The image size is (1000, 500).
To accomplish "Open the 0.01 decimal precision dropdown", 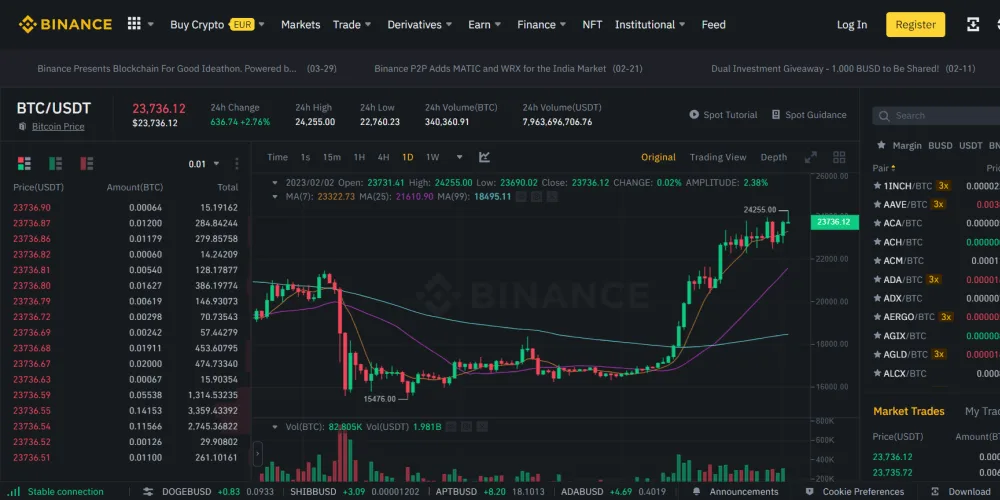I will 204,164.
